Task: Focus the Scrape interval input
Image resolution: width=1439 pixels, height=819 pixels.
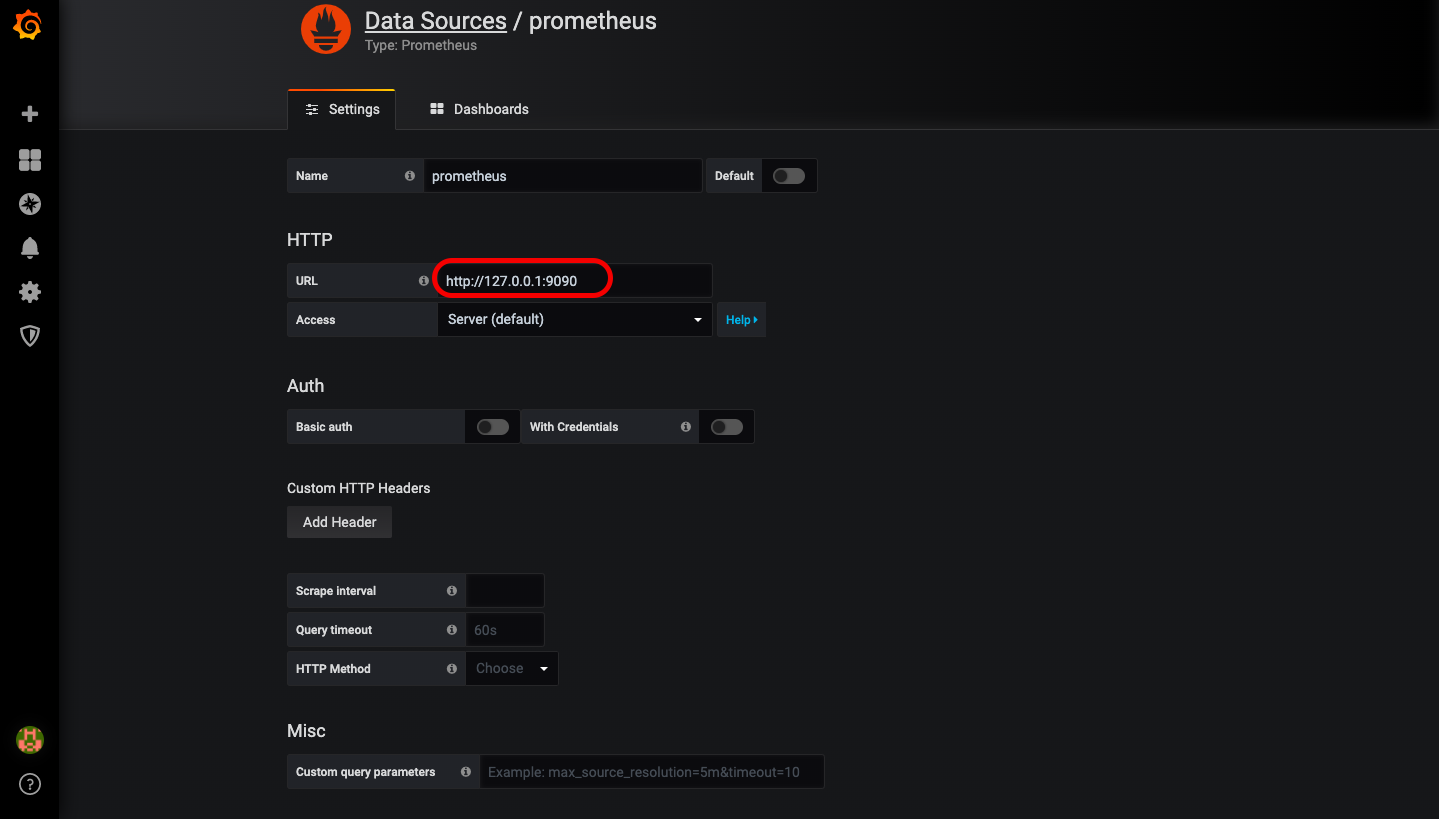Action: tap(505, 591)
